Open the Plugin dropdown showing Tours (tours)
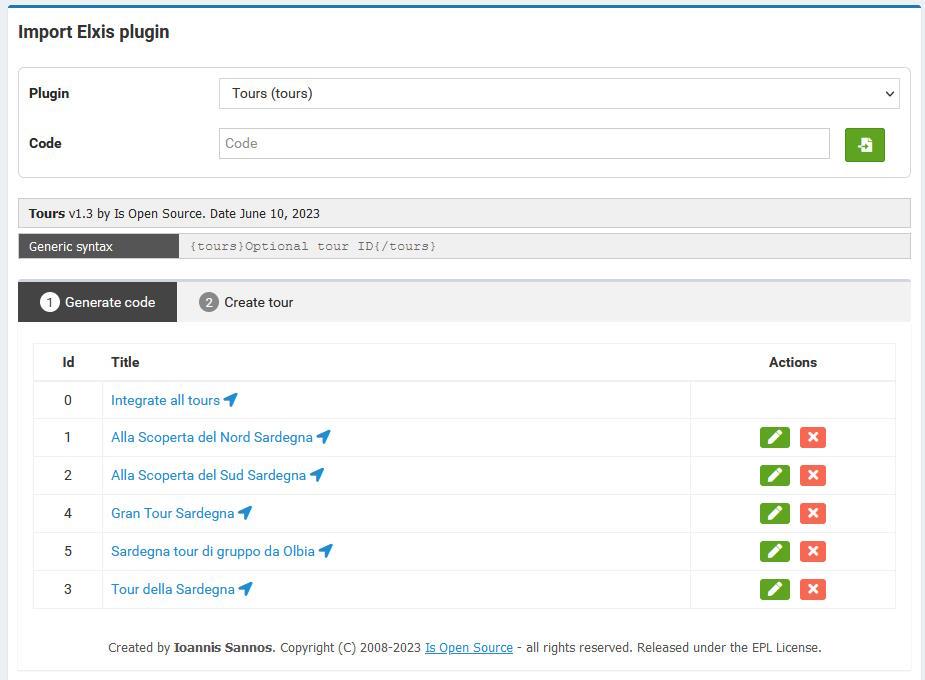Screen dimensions: 925x680 [x=559, y=93]
